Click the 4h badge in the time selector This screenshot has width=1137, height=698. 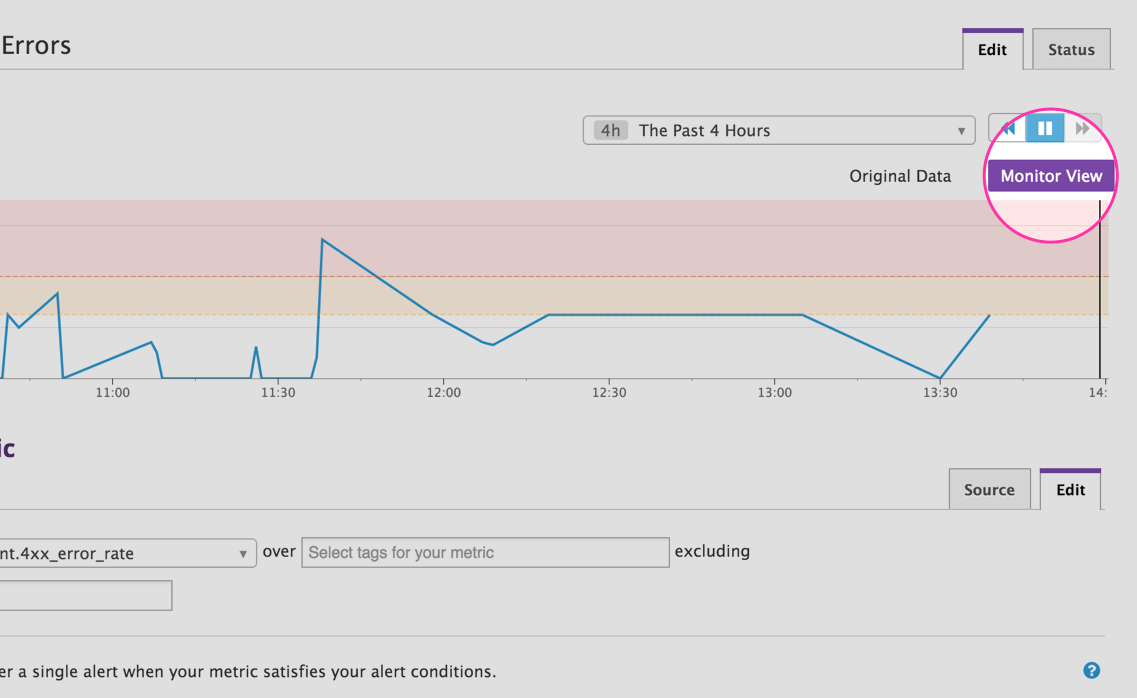coord(612,129)
